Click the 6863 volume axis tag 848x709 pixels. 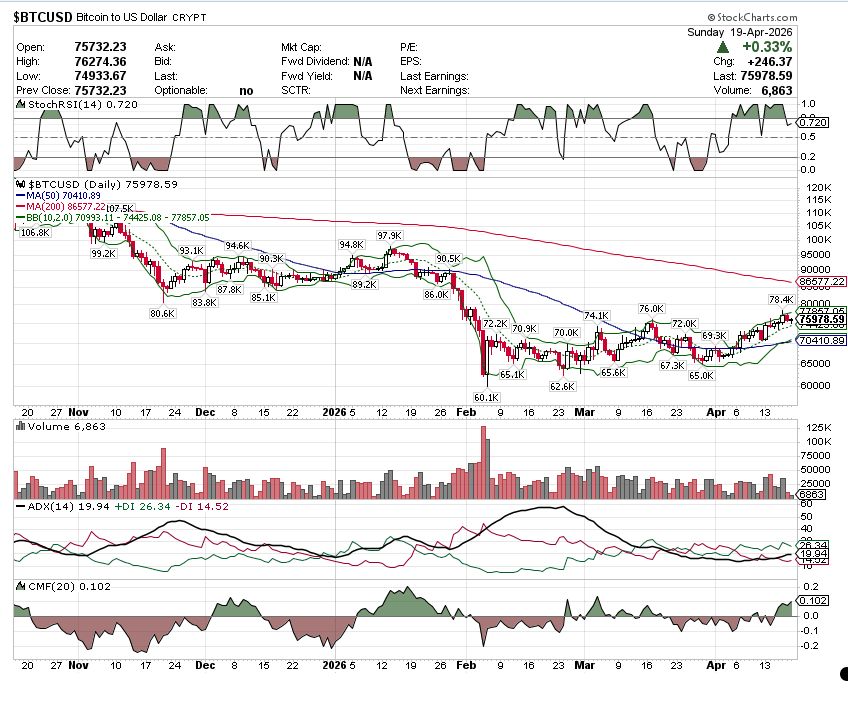click(812, 494)
